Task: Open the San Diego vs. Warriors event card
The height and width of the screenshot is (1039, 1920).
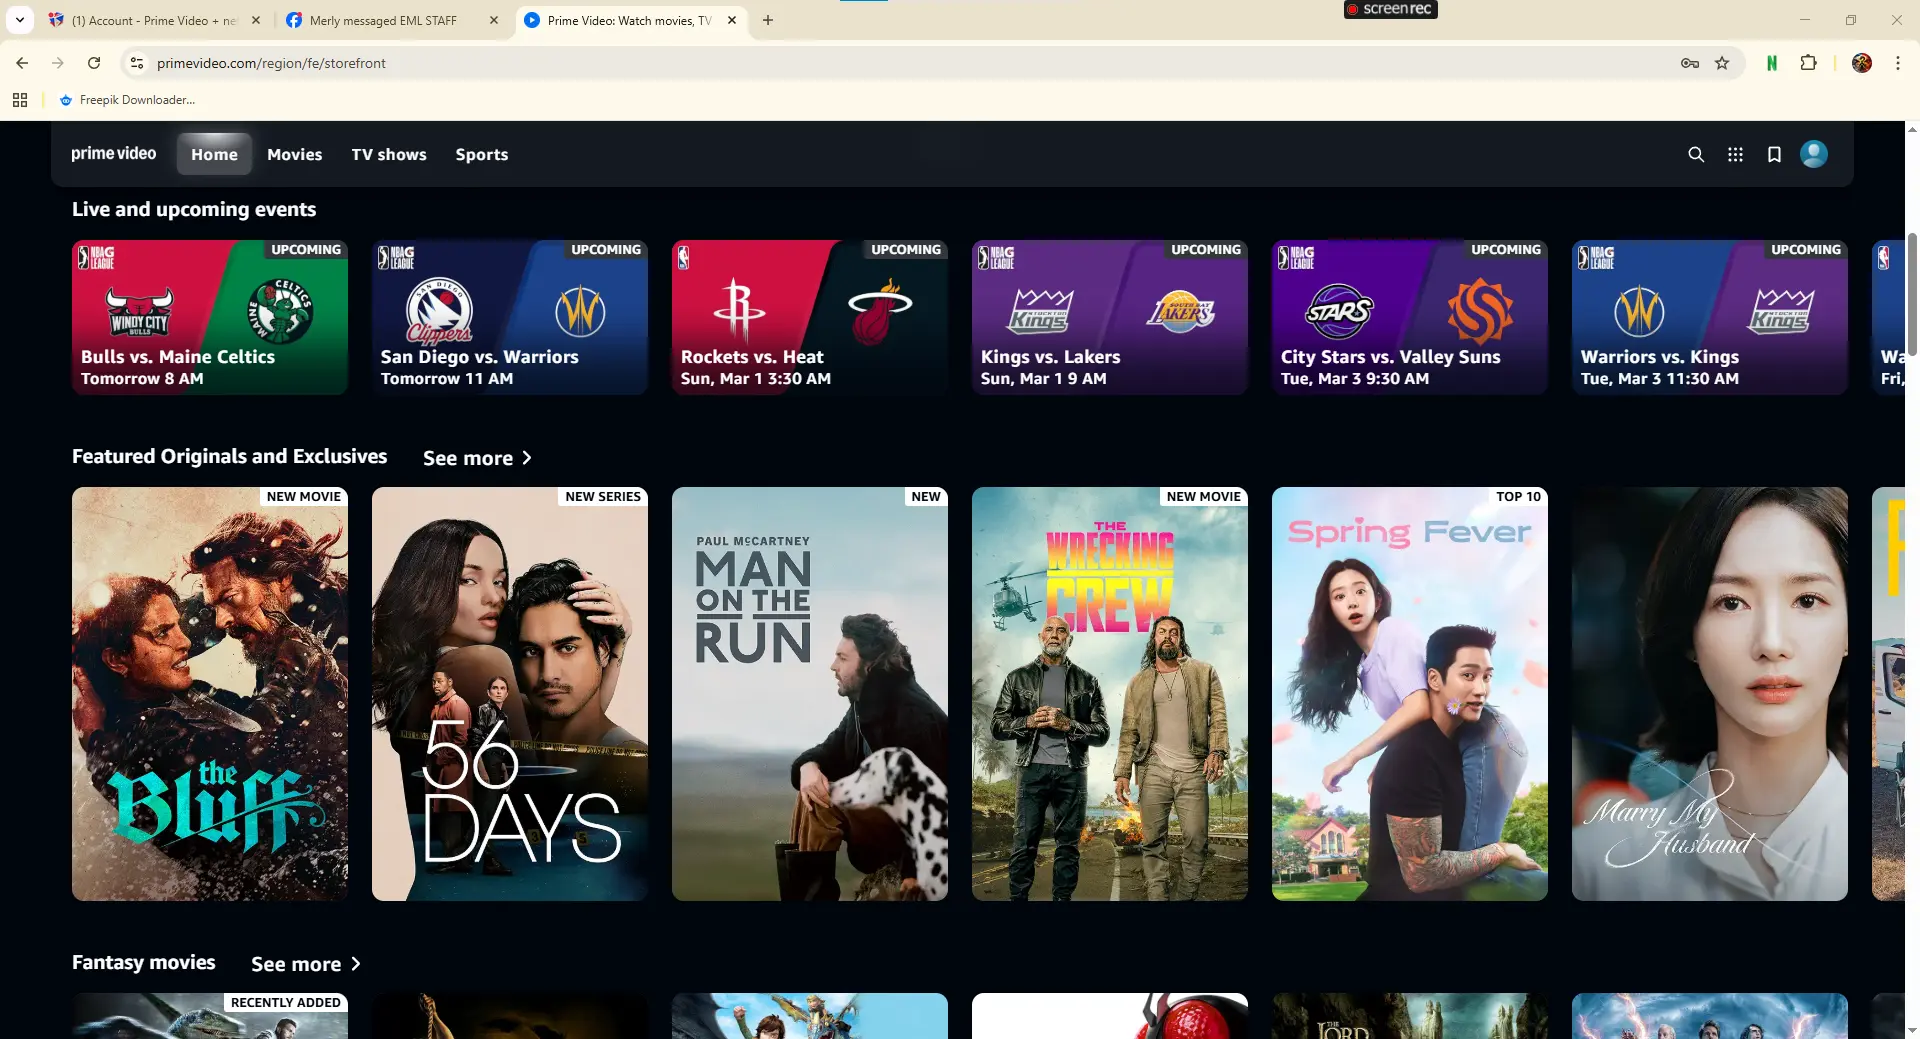Action: coord(510,317)
